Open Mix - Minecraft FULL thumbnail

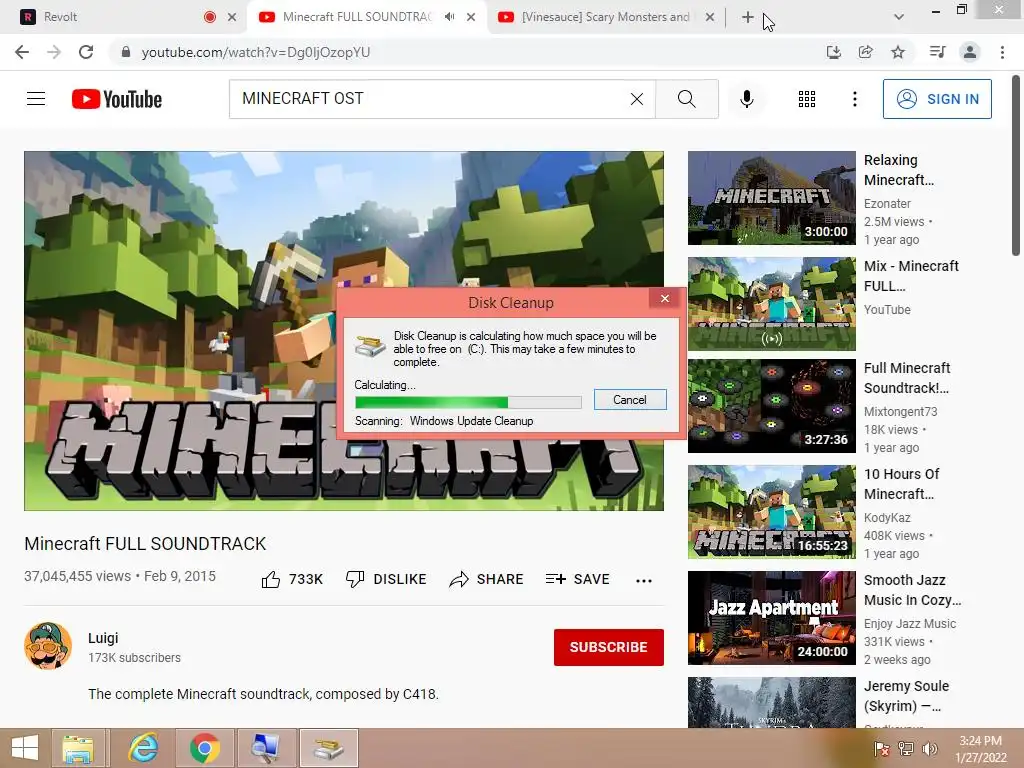(771, 304)
